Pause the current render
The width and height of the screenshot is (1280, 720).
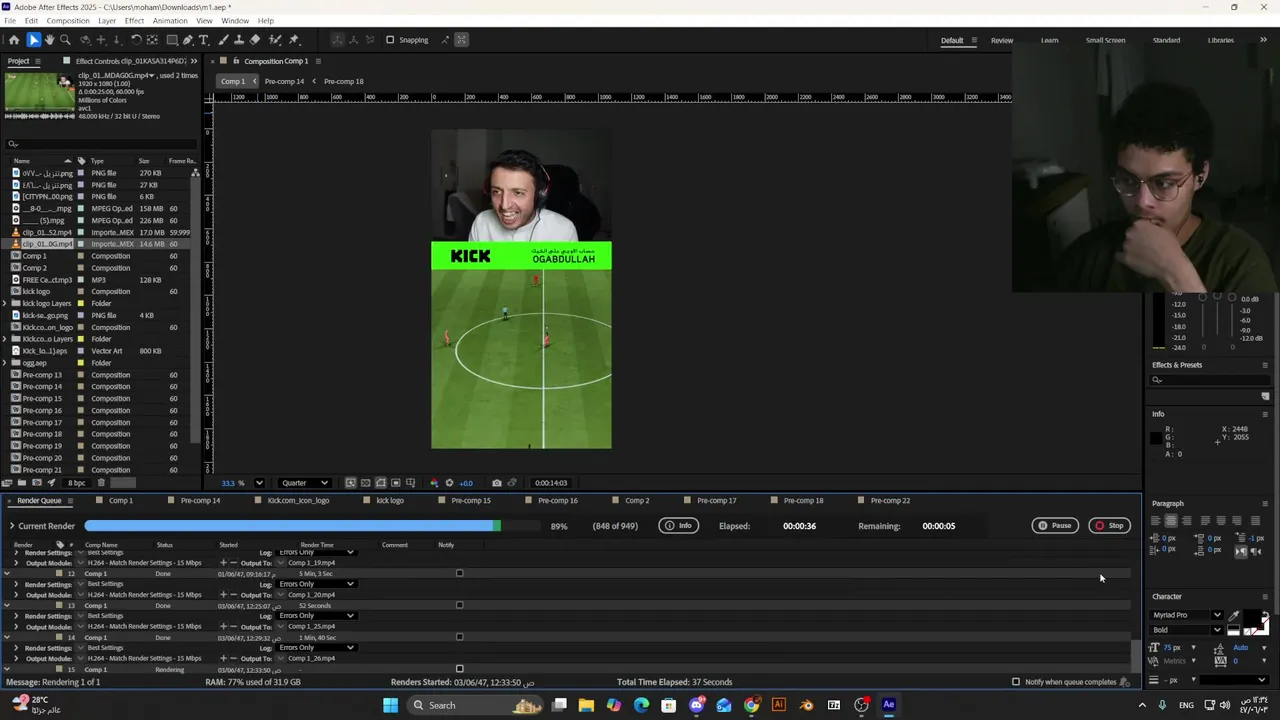(1055, 526)
